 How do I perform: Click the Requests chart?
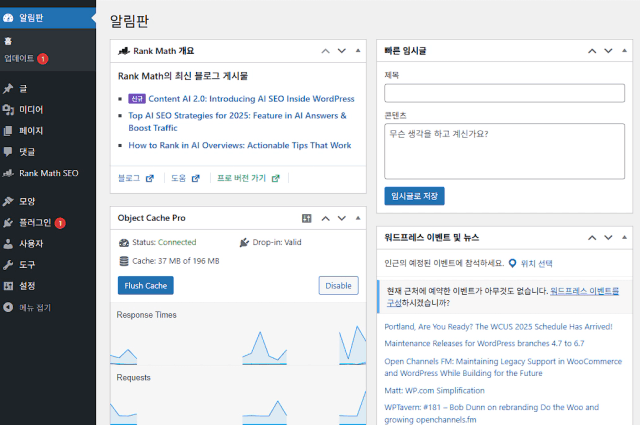point(238,406)
